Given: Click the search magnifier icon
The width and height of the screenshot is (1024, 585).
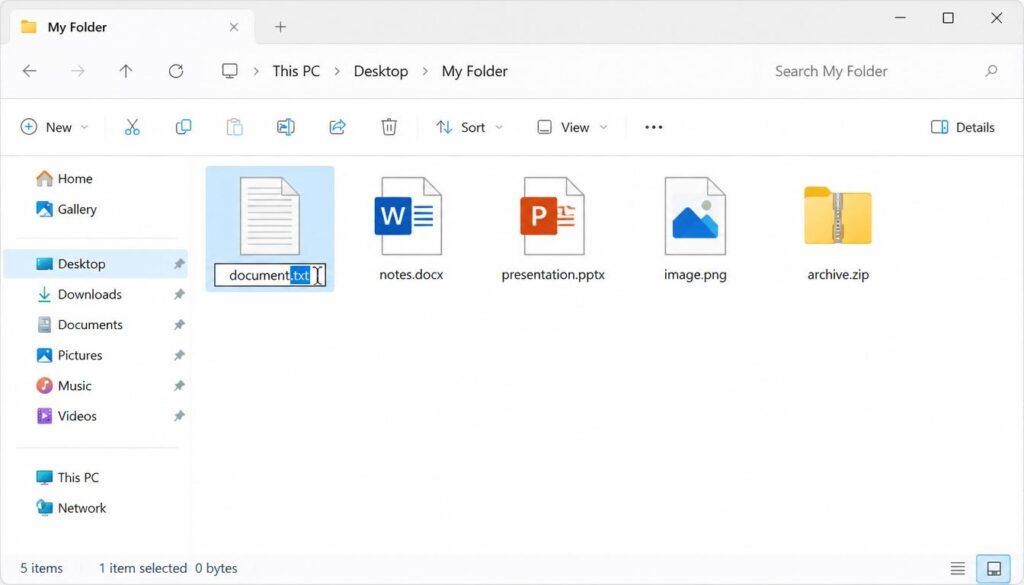Looking at the screenshot, I should coord(991,71).
